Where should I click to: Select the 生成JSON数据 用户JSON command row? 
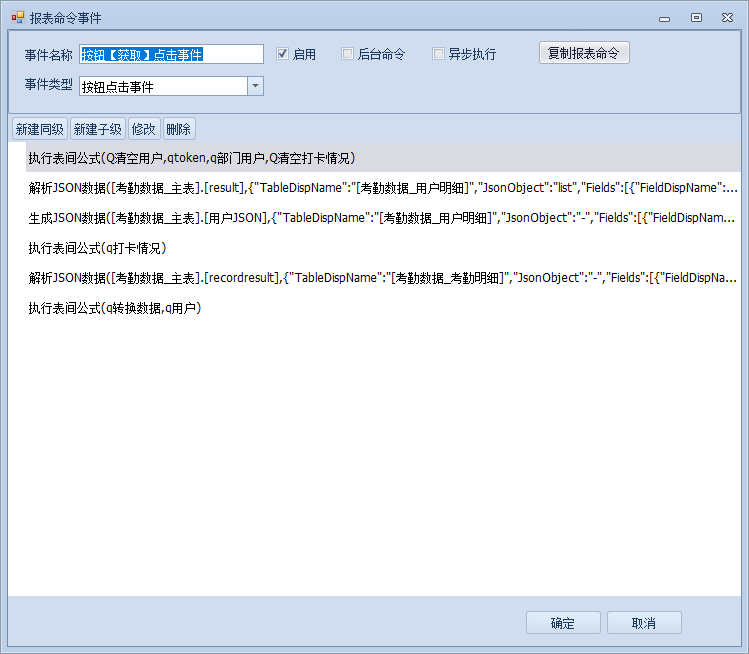tap(380, 218)
